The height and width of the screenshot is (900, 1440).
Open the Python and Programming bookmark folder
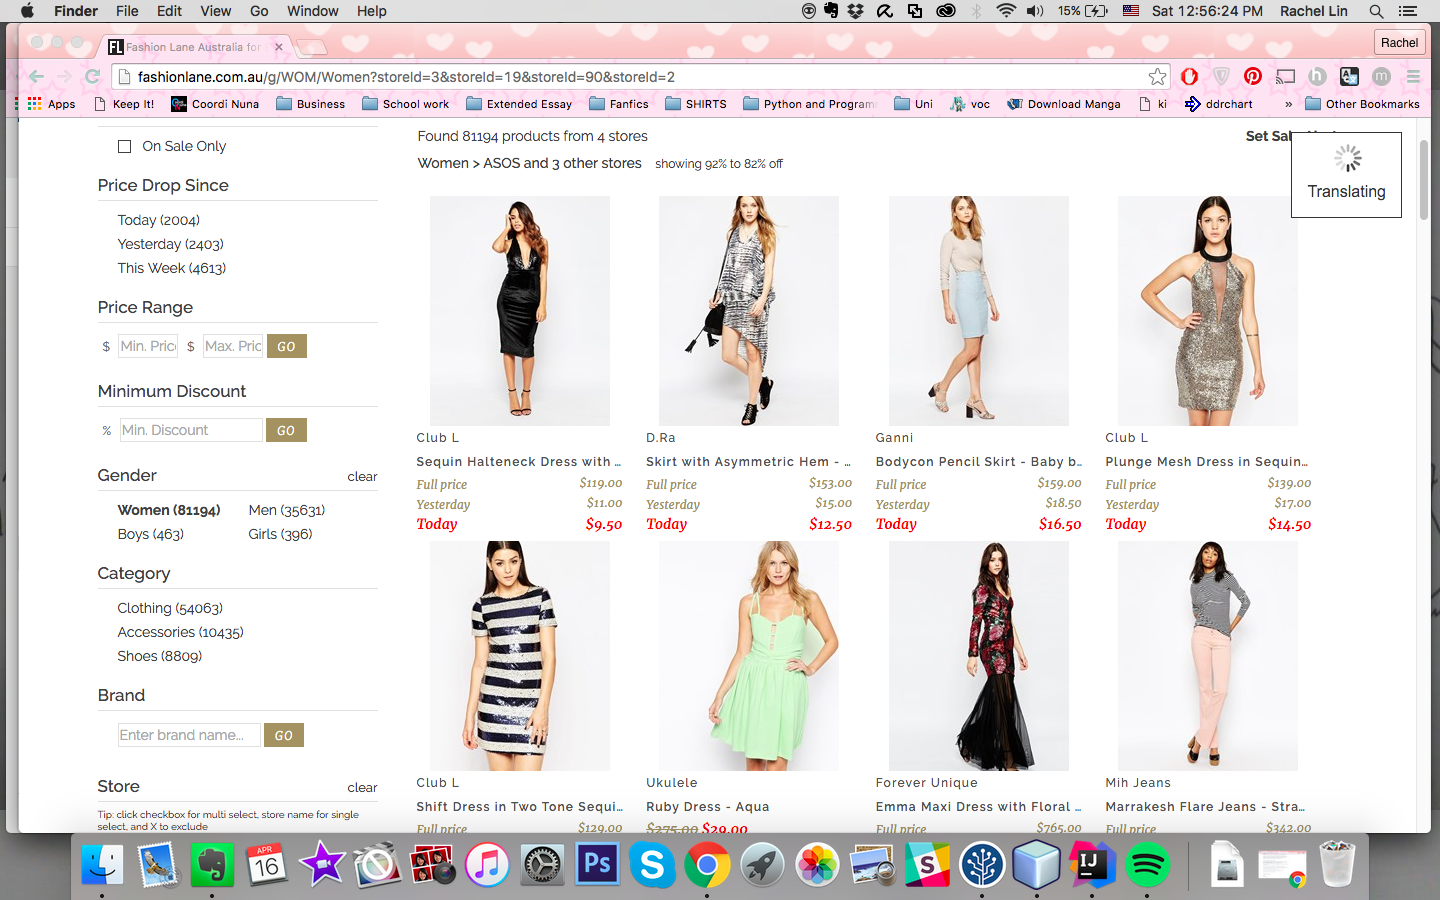tap(810, 104)
